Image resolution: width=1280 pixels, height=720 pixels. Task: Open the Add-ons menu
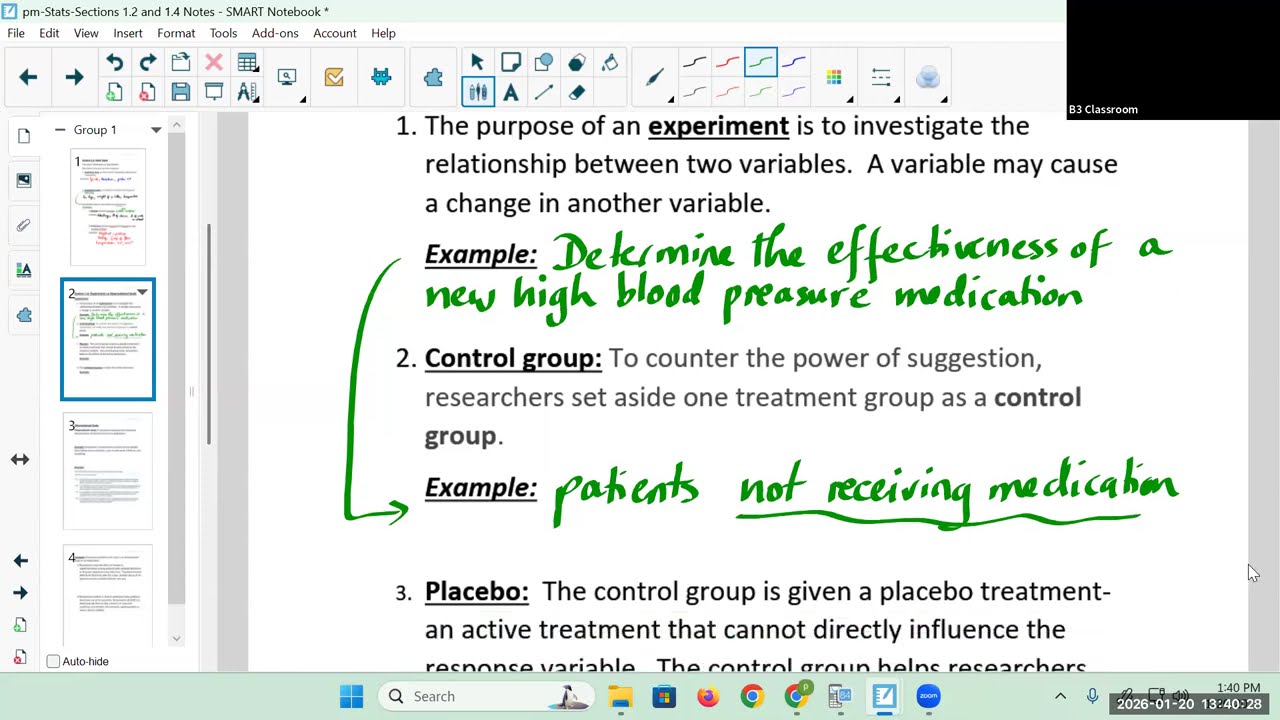(275, 33)
